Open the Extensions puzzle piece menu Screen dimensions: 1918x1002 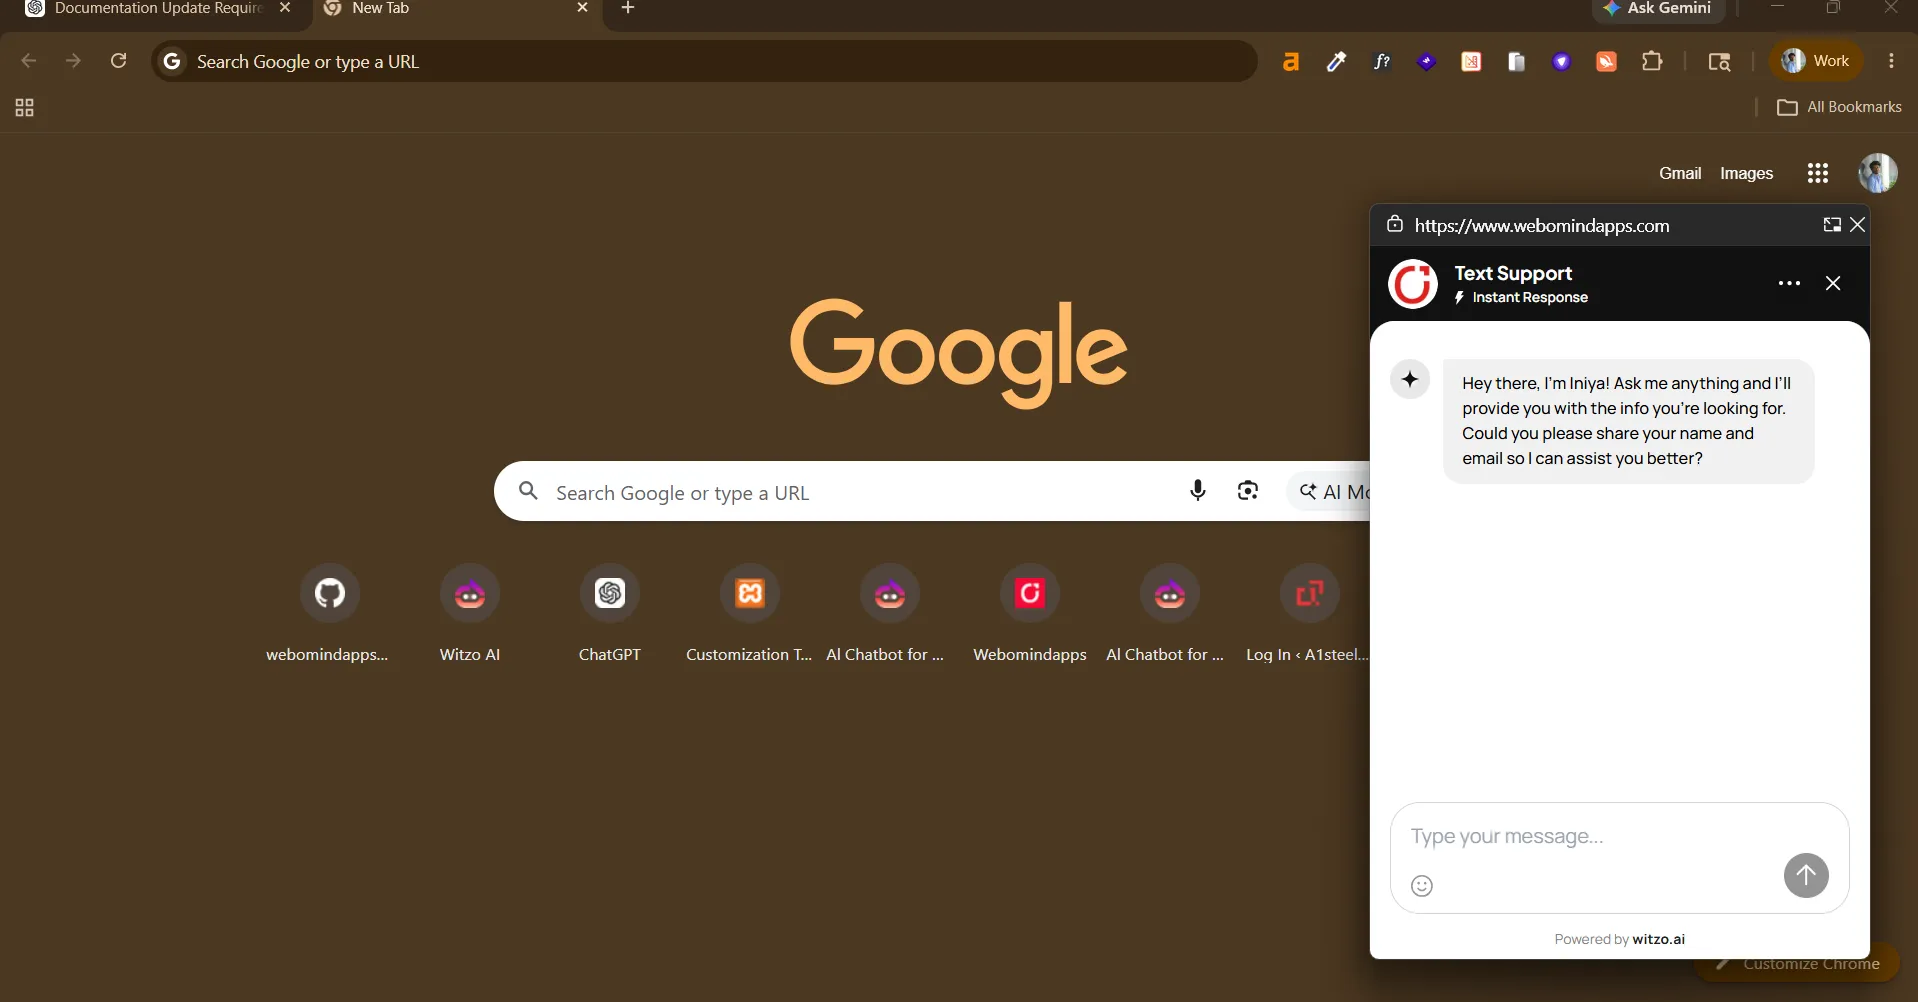click(1652, 61)
